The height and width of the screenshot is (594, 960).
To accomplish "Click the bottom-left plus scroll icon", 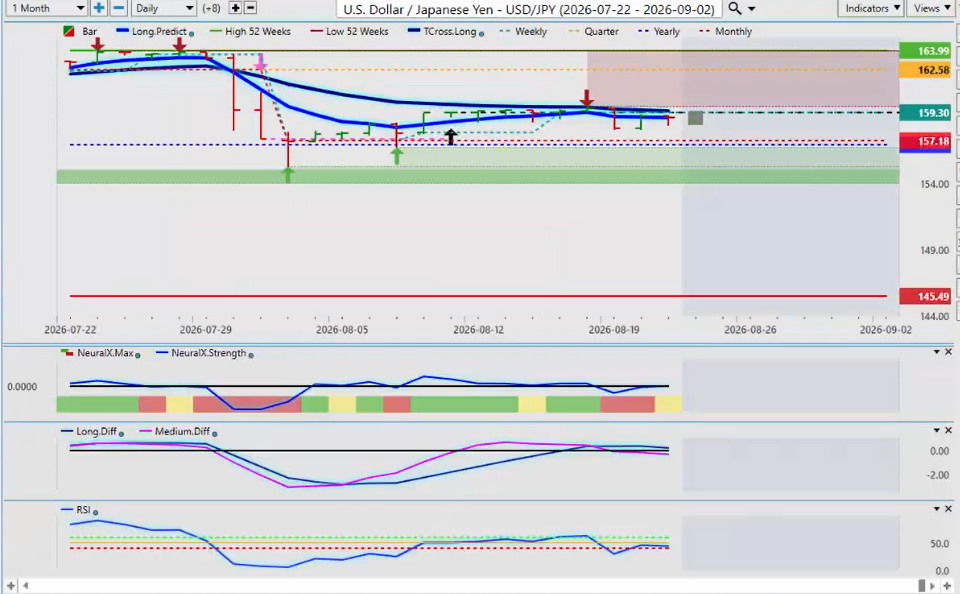I will [x=10, y=586].
